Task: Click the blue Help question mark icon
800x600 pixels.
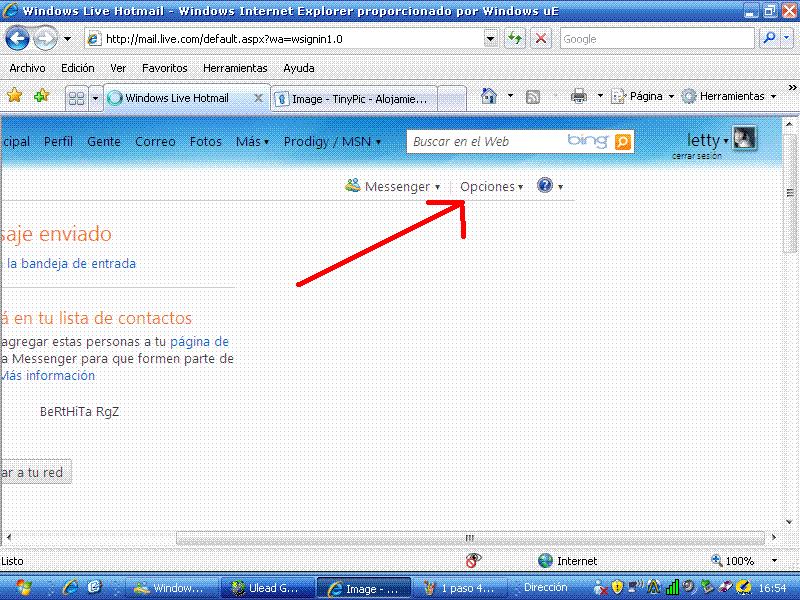Action: [x=545, y=185]
